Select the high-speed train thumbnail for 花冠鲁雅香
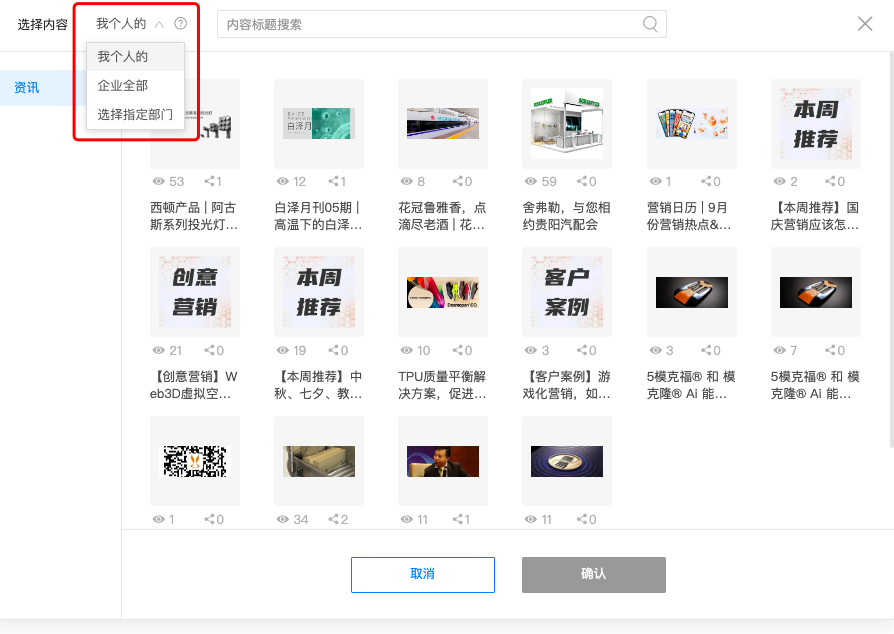This screenshot has width=894, height=634. (443, 123)
